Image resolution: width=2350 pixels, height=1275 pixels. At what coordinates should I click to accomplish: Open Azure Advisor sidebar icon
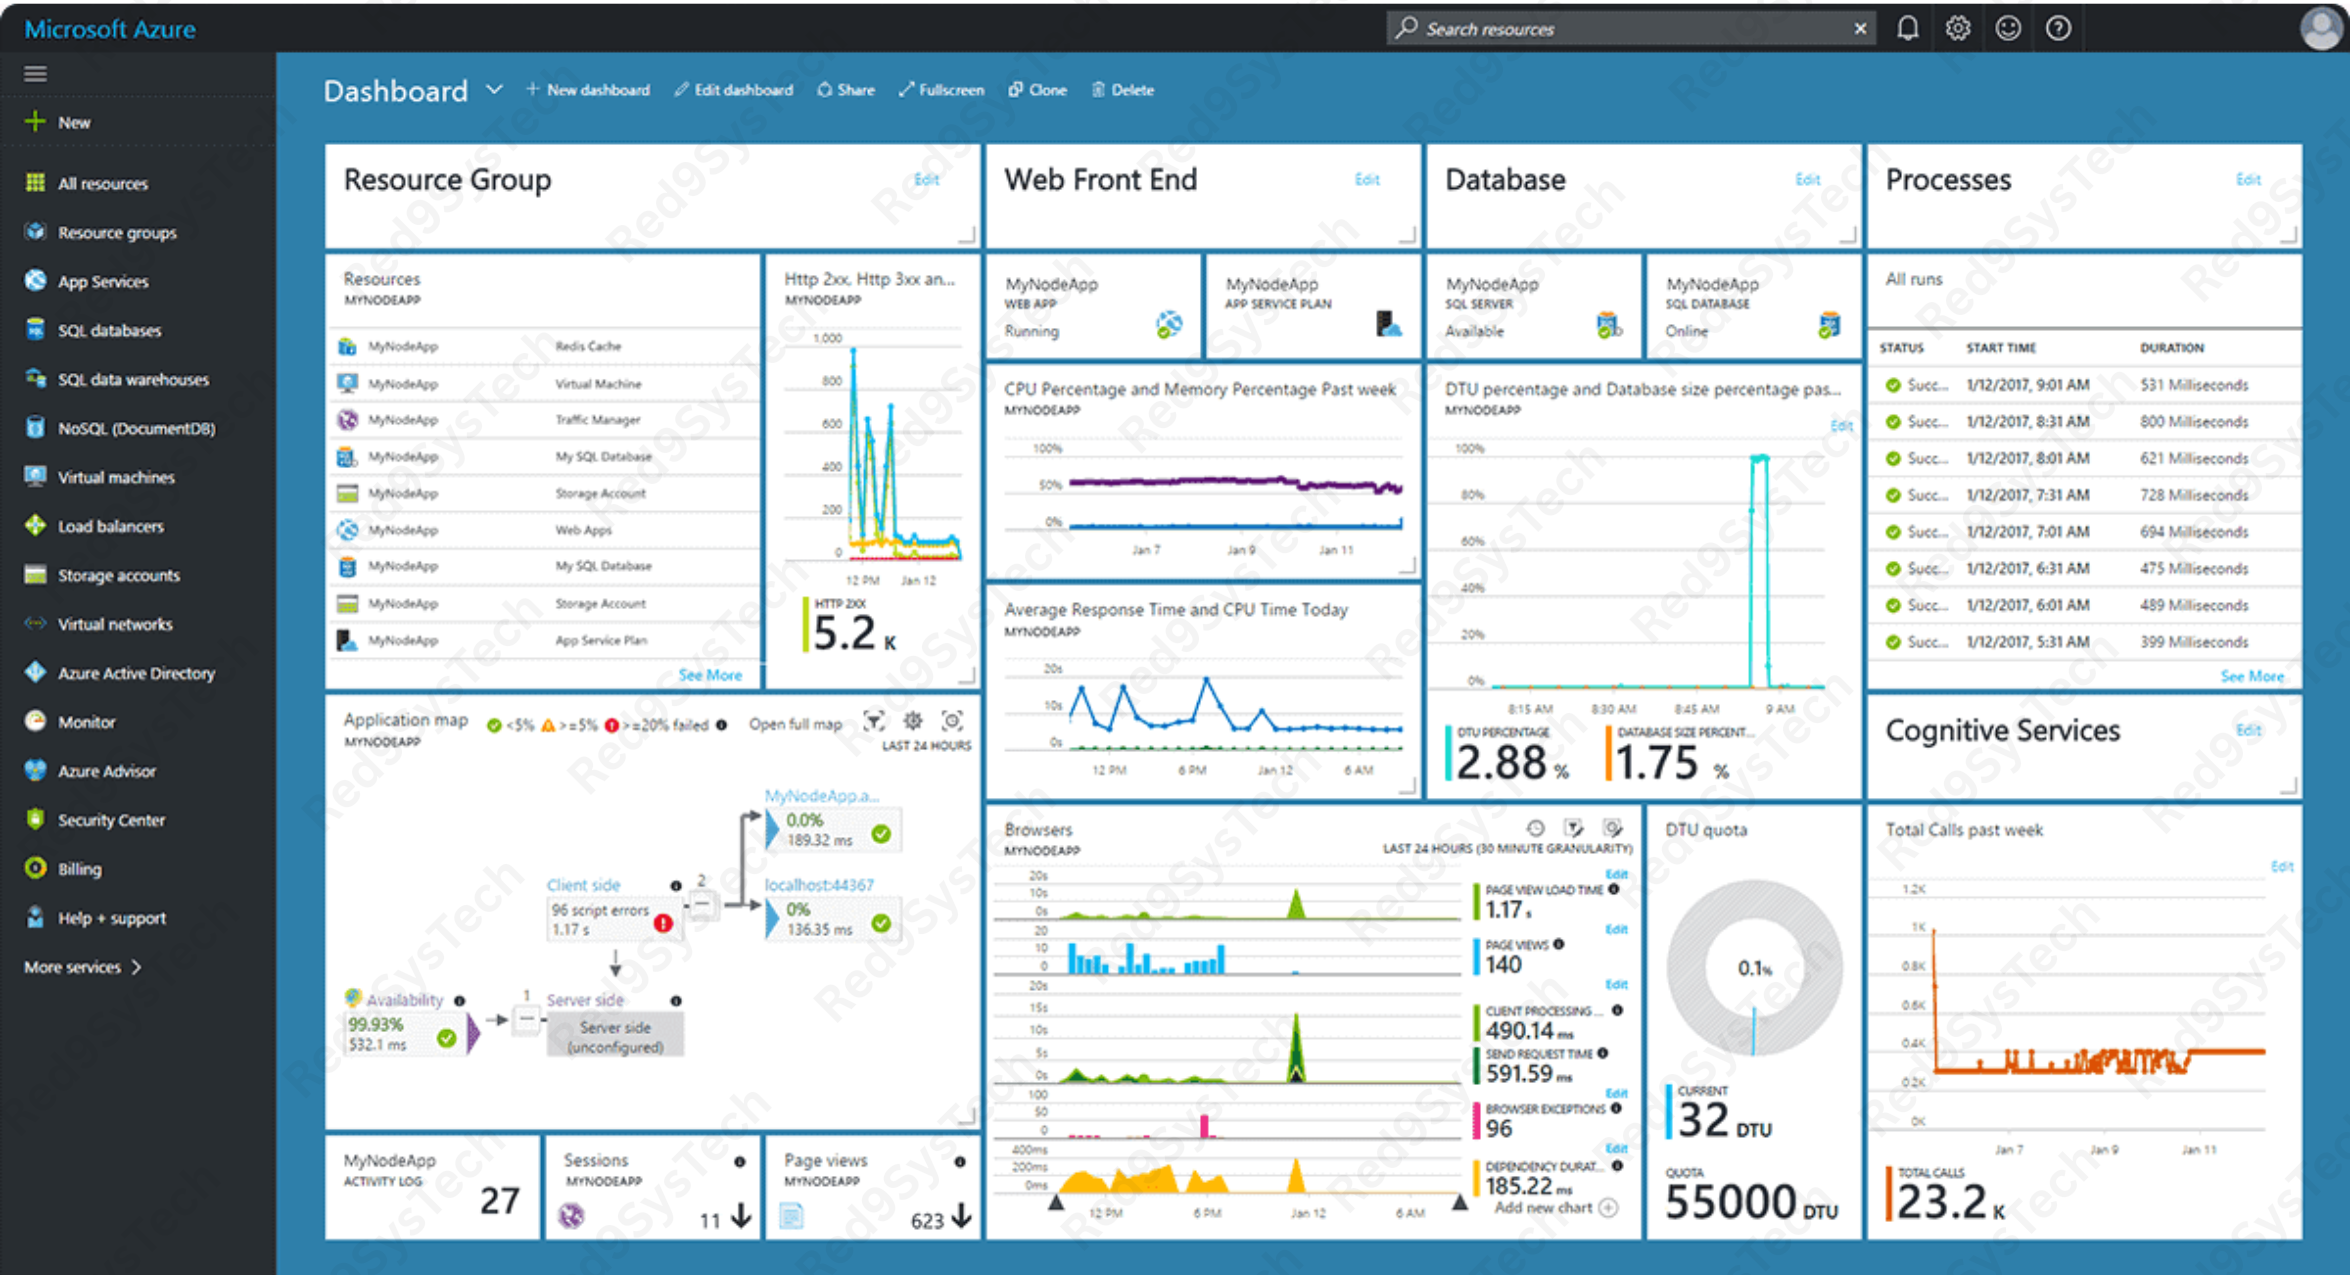pos(35,770)
